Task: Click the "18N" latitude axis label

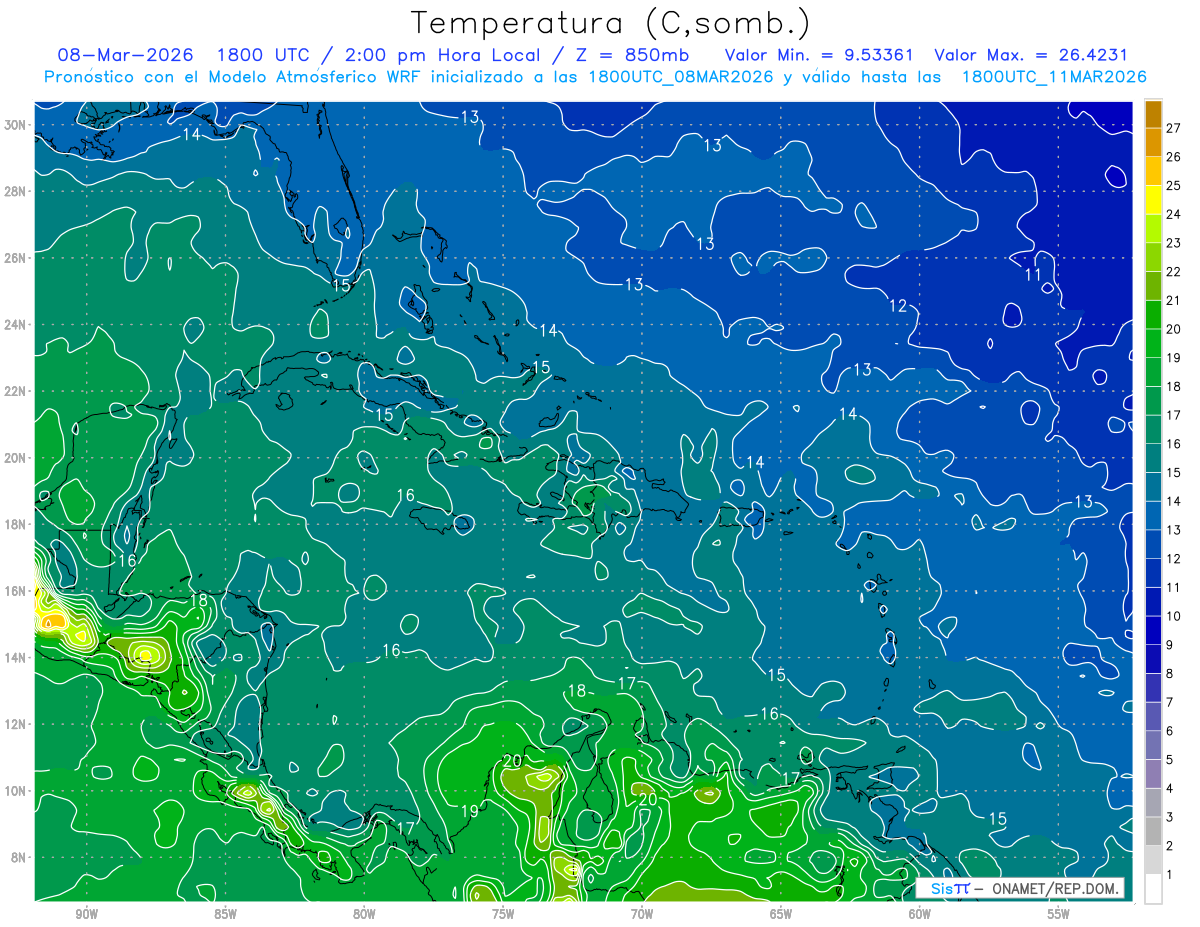Action: point(17,524)
